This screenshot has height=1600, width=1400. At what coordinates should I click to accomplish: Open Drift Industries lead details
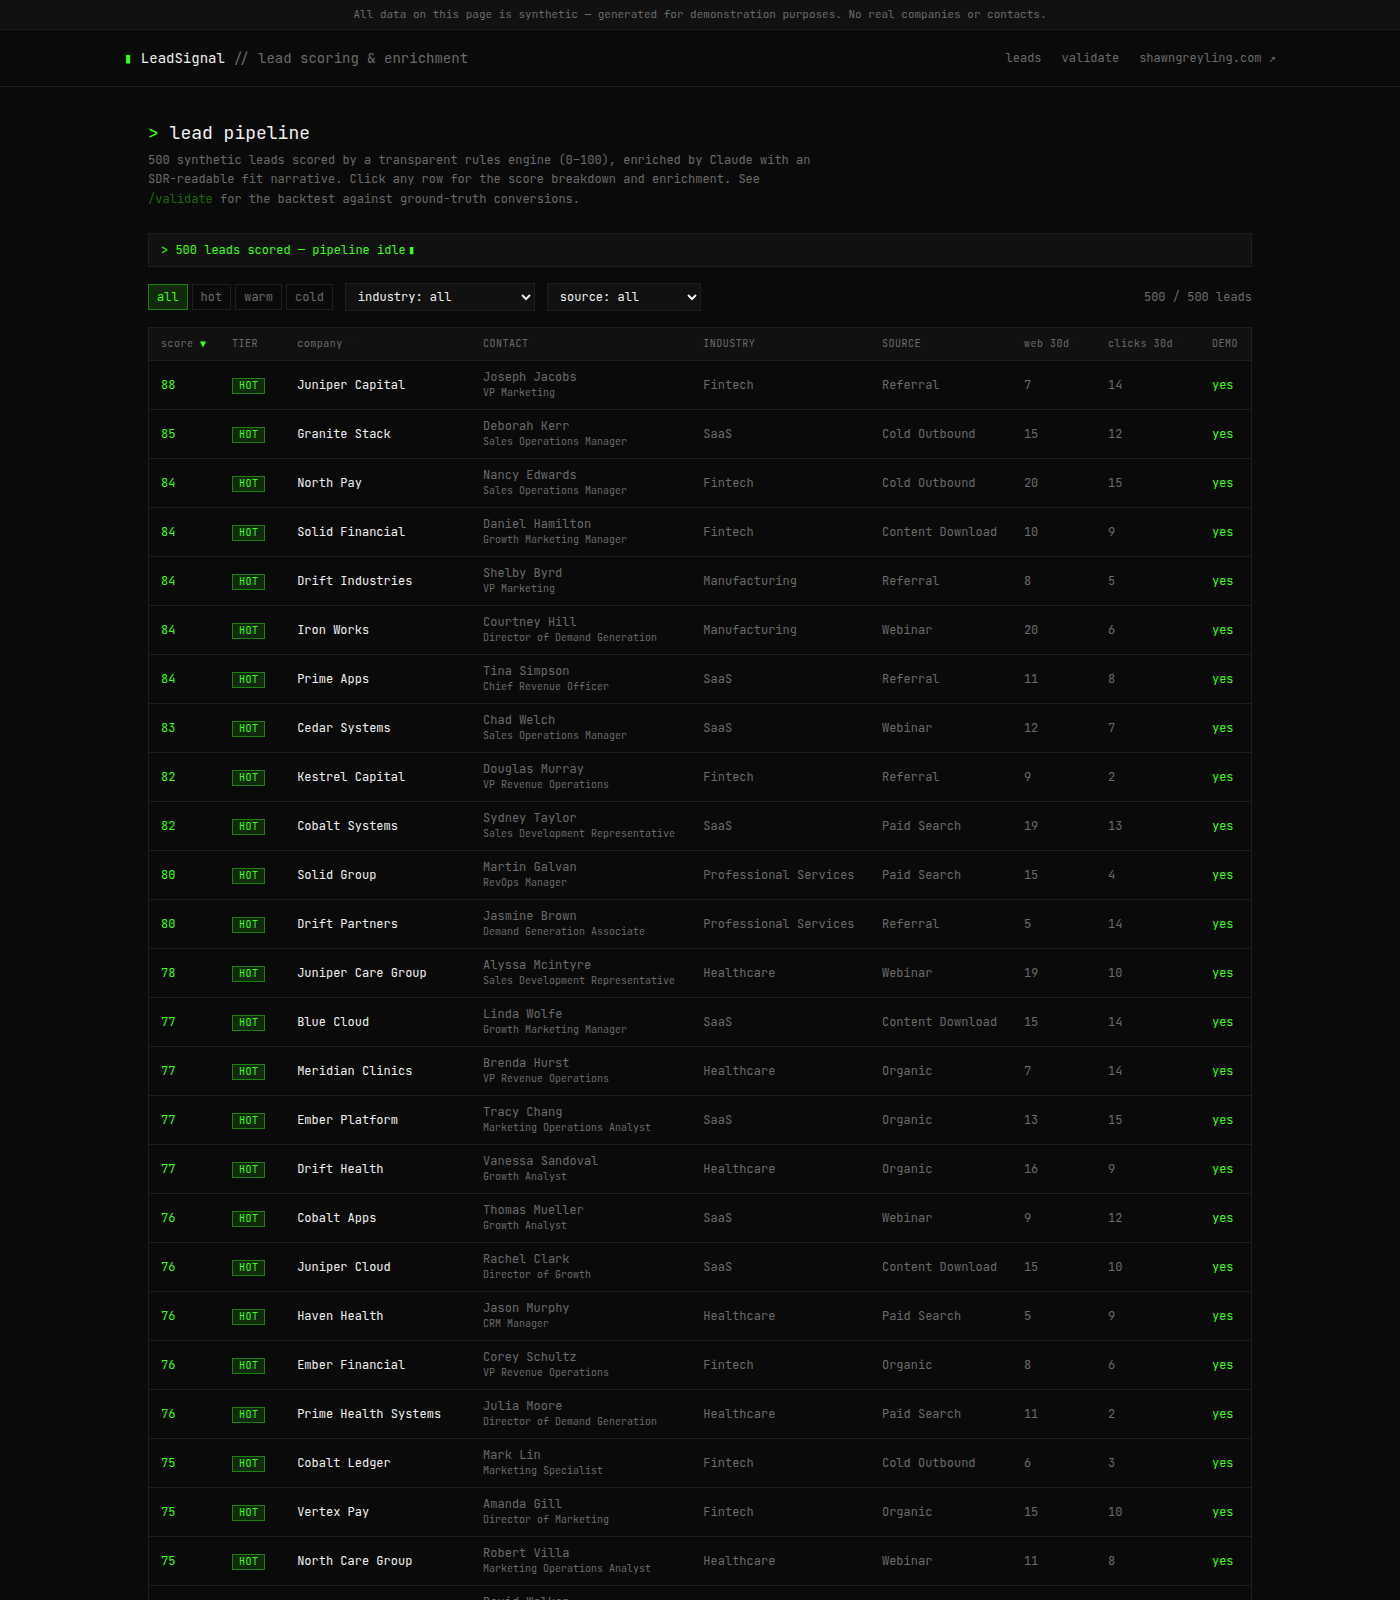700,581
